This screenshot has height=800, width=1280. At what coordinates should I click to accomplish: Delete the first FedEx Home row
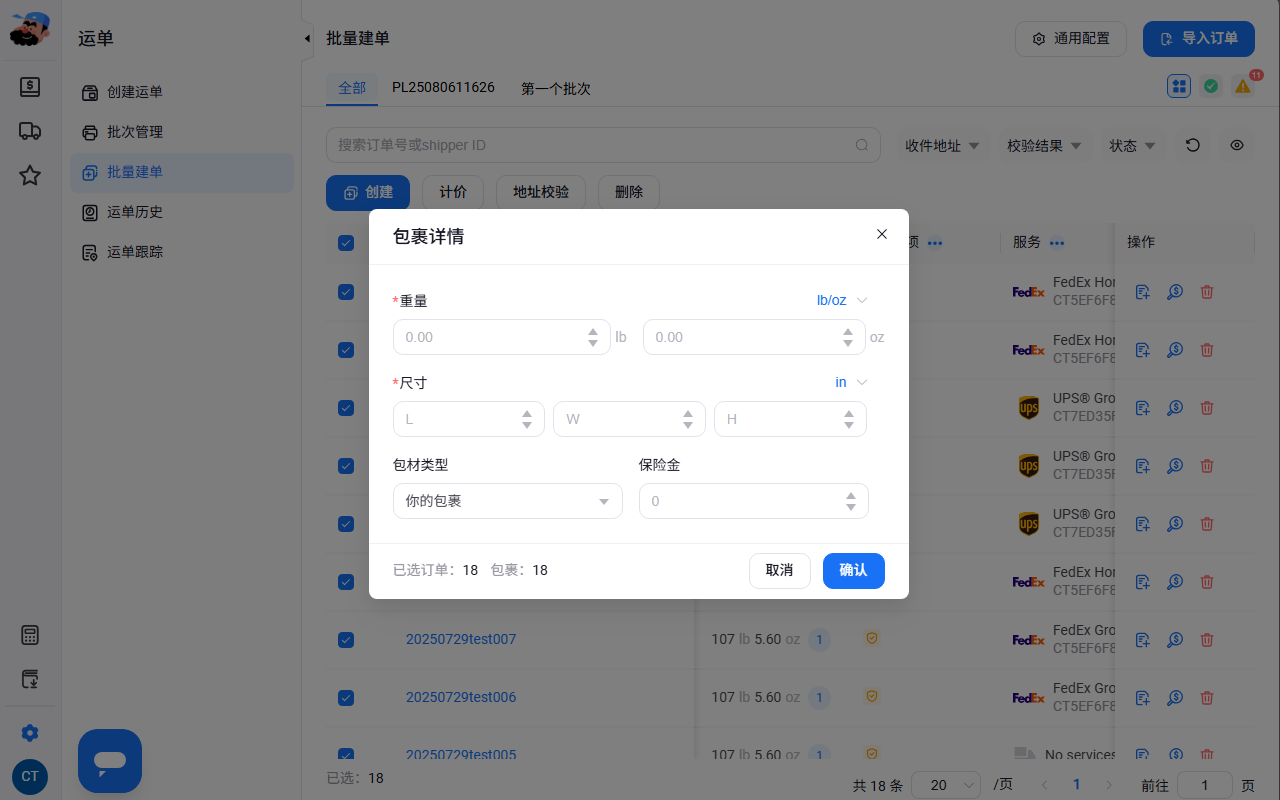coord(1207,292)
